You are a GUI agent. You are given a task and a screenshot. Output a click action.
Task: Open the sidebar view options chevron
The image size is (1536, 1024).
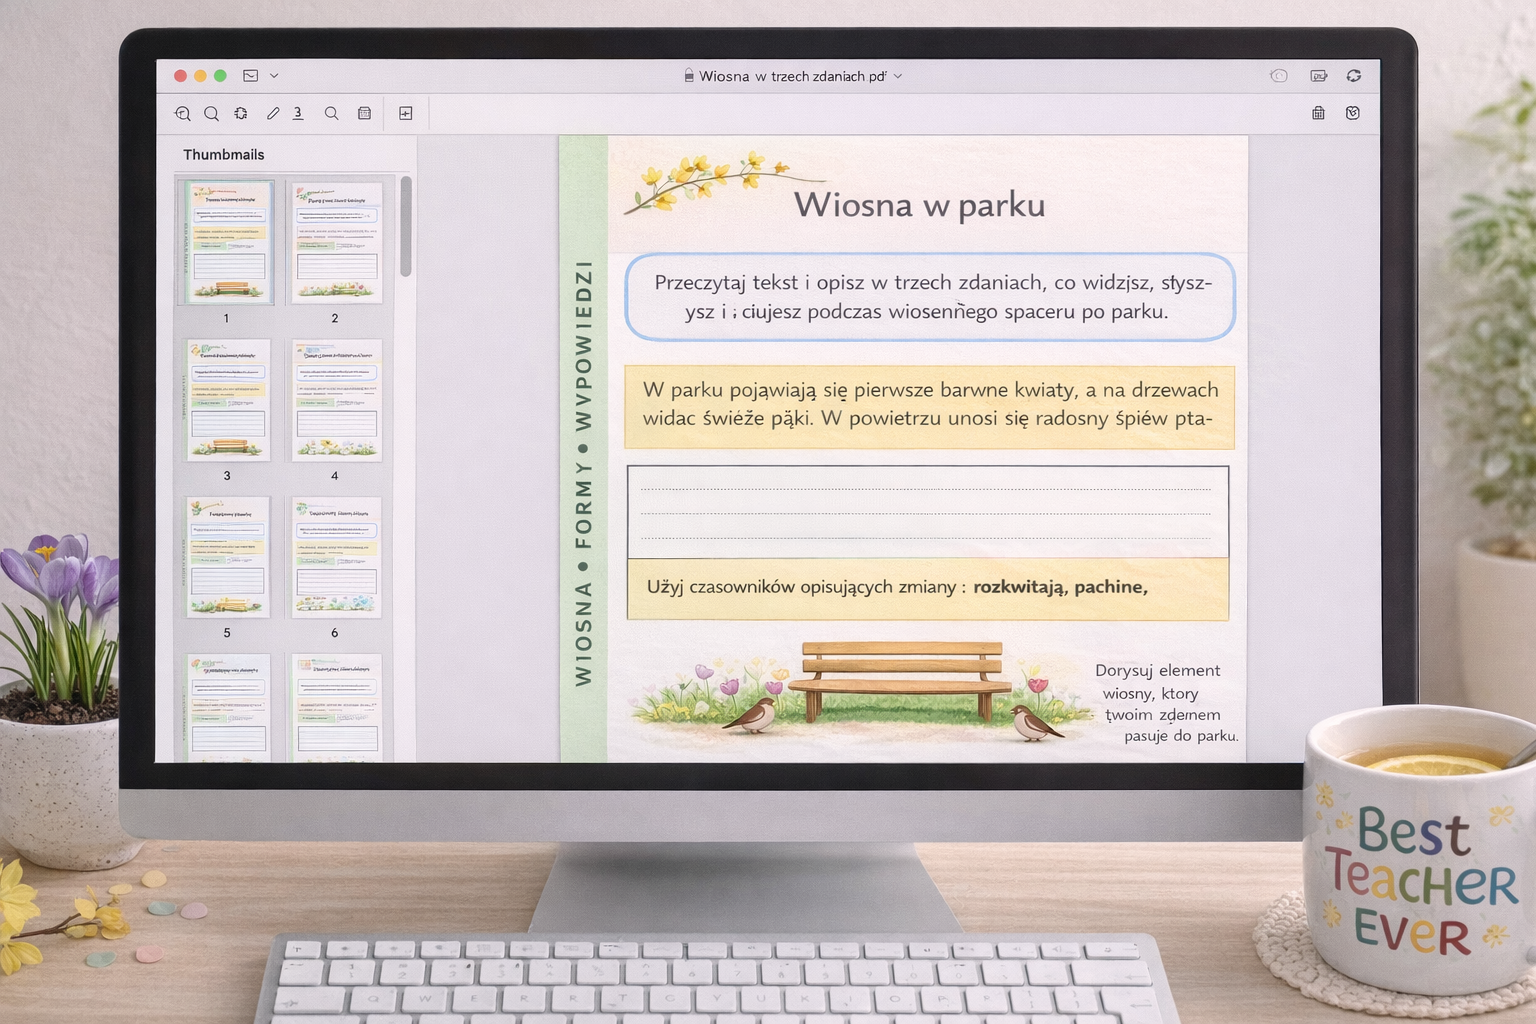(x=274, y=76)
